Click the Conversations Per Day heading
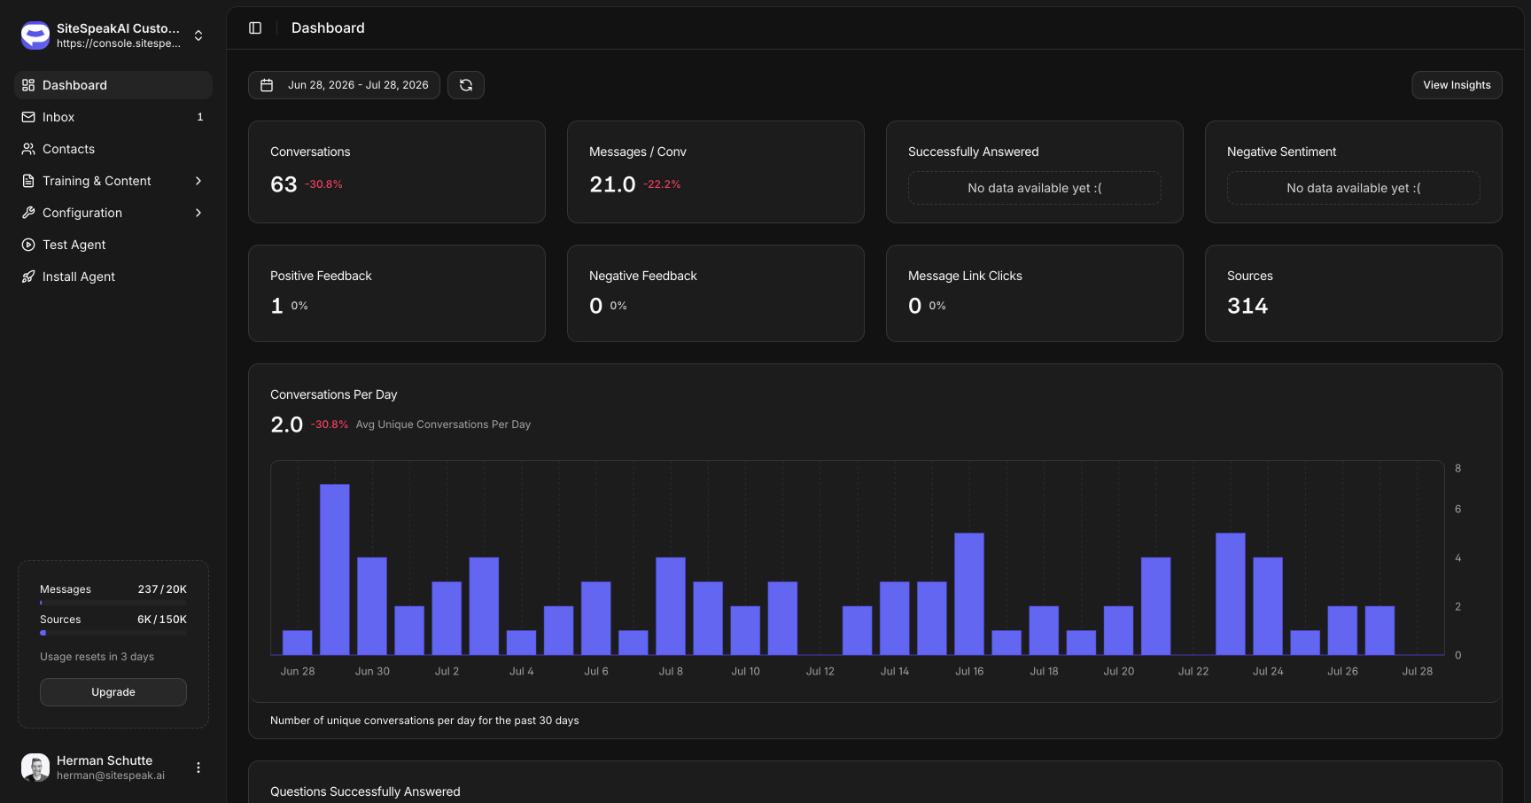Image resolution: width=1531 pixels, height=803 pixels. pos(333,395)
